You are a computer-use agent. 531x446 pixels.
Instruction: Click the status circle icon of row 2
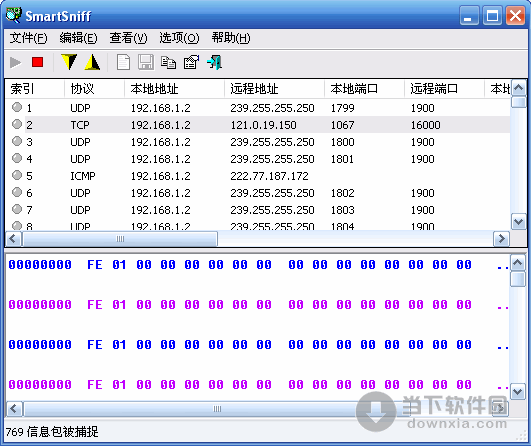click(x=17, y=124)
